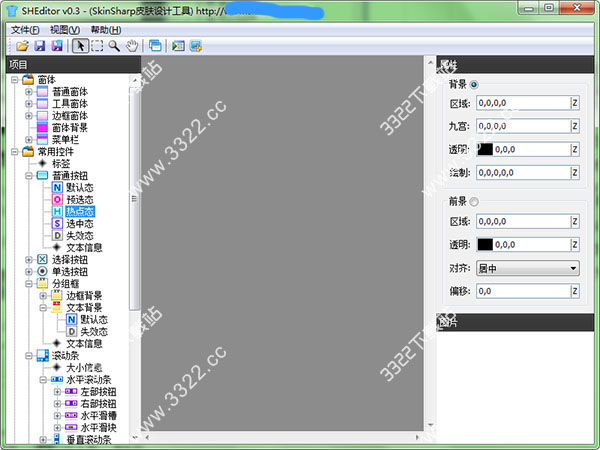Expand the 边框窗体 node

[x=29, y=116]
